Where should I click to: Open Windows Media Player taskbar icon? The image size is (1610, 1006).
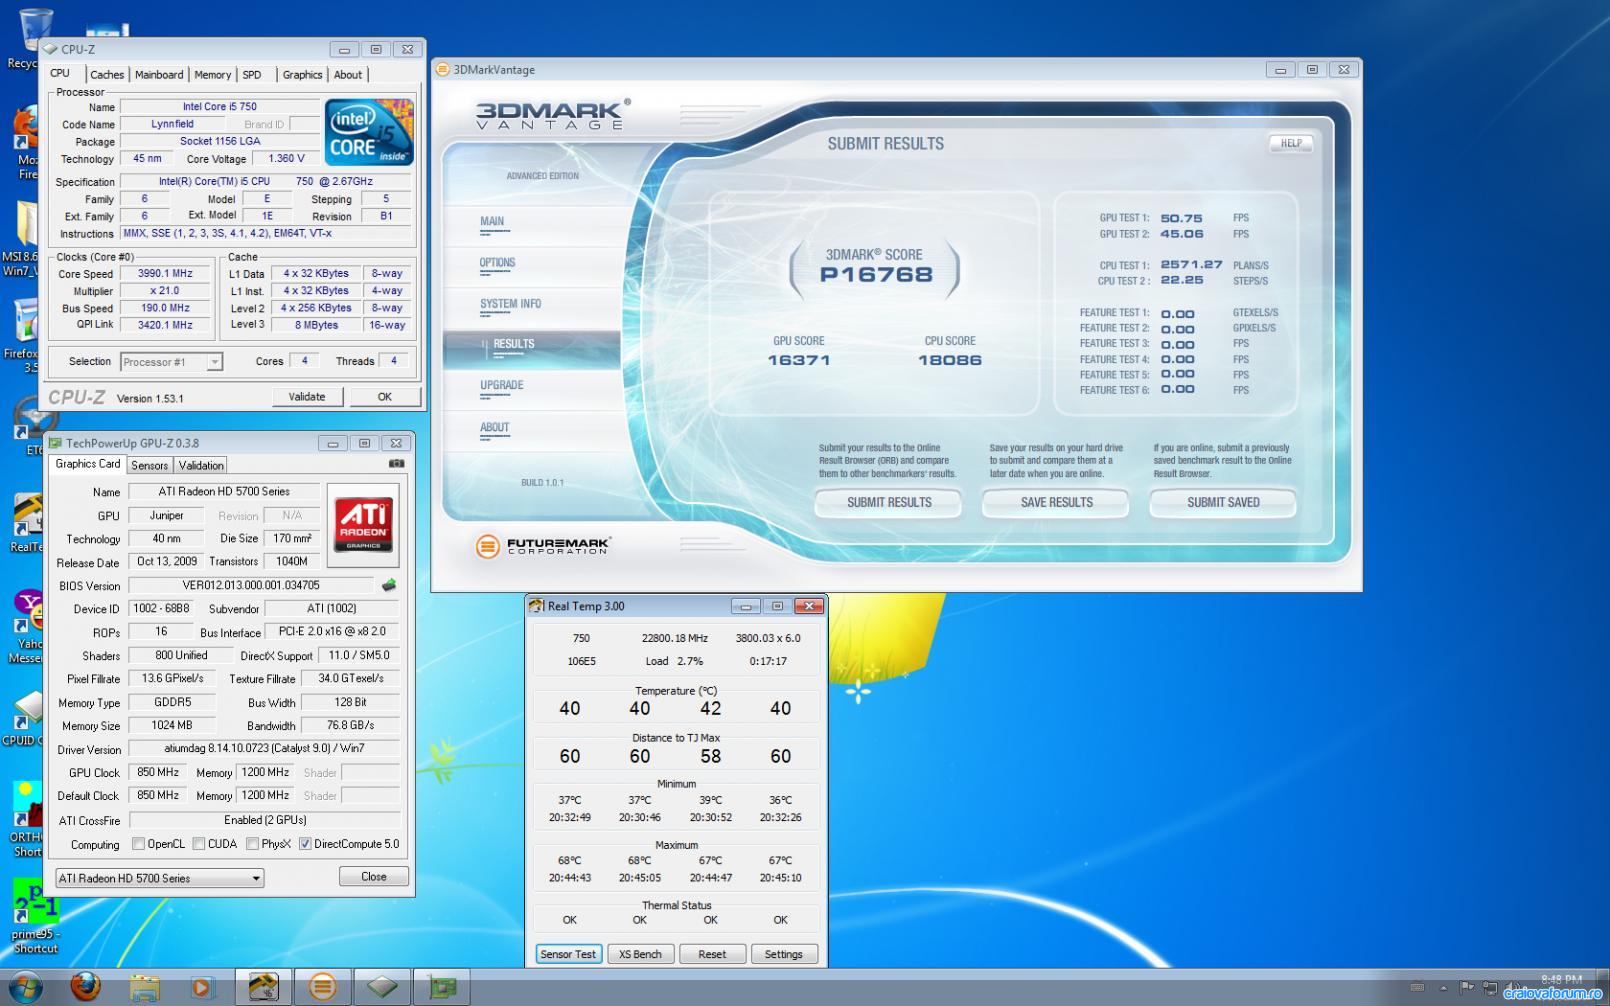[x=201, y=987]
